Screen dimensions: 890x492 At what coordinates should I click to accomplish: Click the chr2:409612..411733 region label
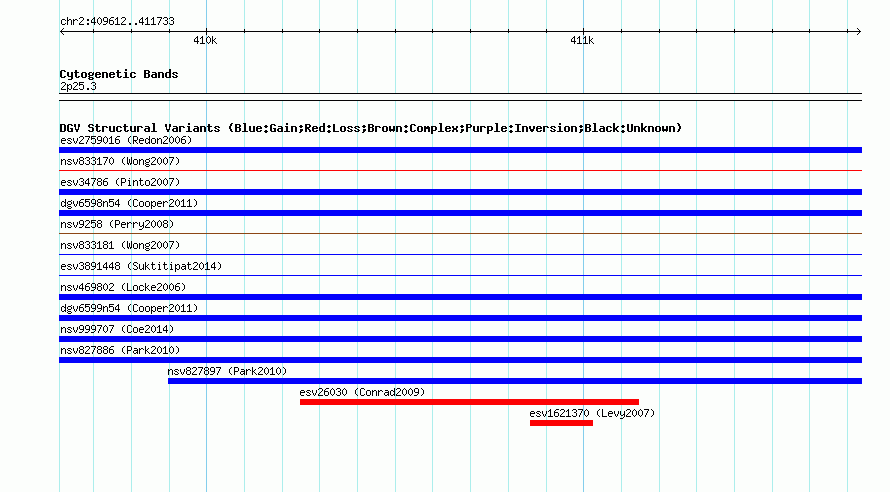click(117, 22)
